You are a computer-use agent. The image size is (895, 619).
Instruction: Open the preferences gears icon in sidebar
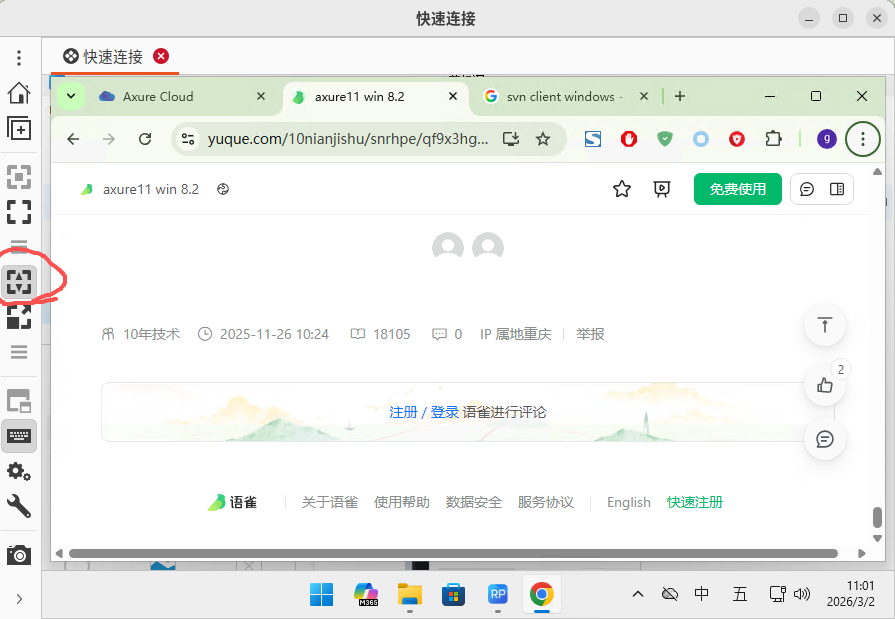click(x=19, y=471)
